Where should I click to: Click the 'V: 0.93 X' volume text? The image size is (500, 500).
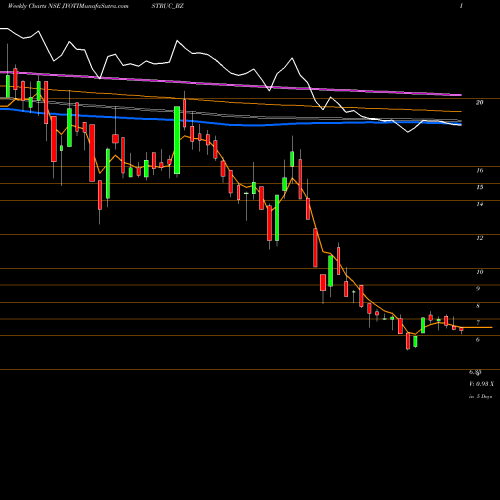(482, 384)
